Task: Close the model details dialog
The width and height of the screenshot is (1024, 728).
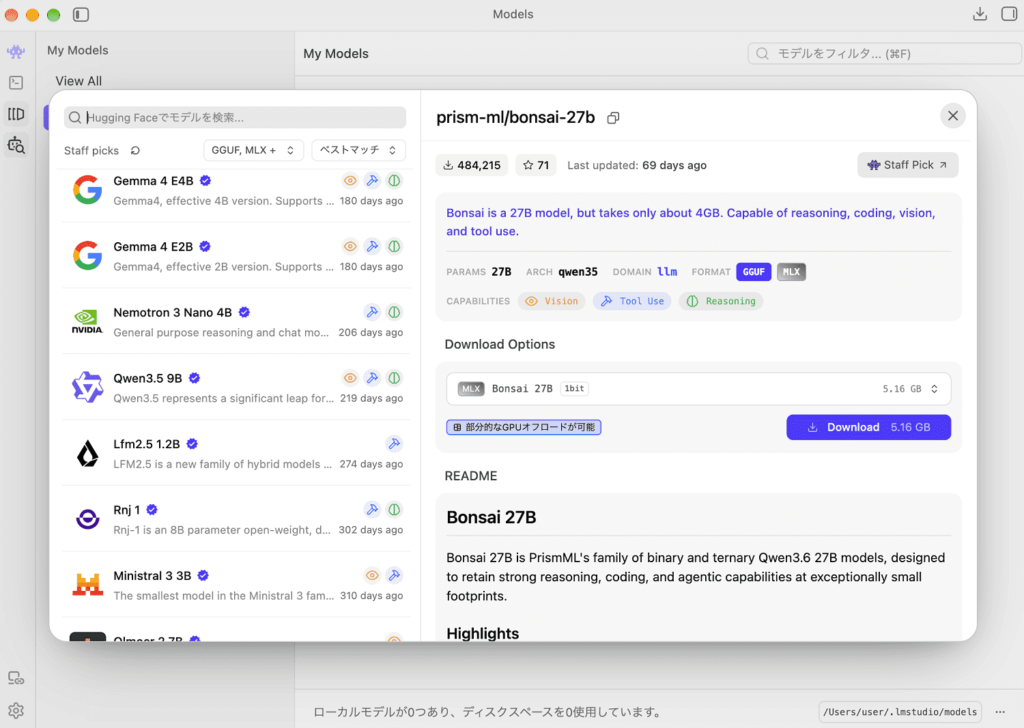Action: coord(953,116)
